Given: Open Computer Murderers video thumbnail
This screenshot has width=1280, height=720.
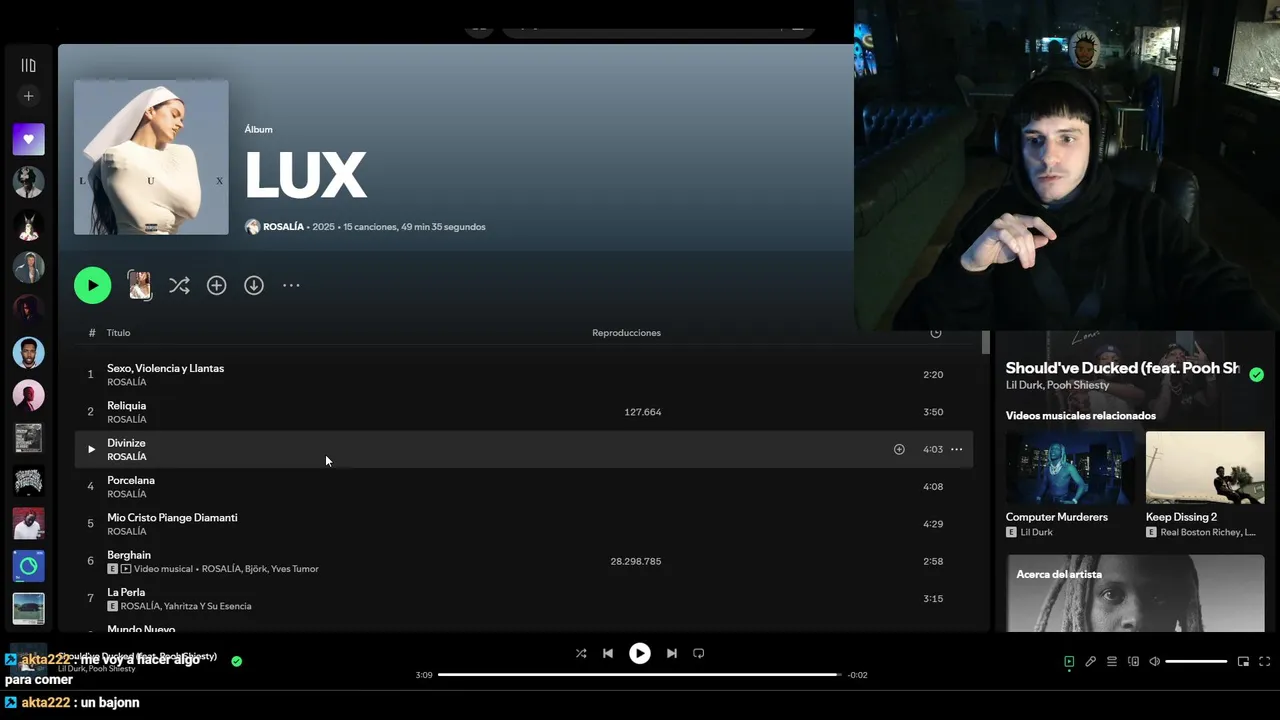Looking at the screenshot, I should pyautogui.click(x=1070, y=467).
